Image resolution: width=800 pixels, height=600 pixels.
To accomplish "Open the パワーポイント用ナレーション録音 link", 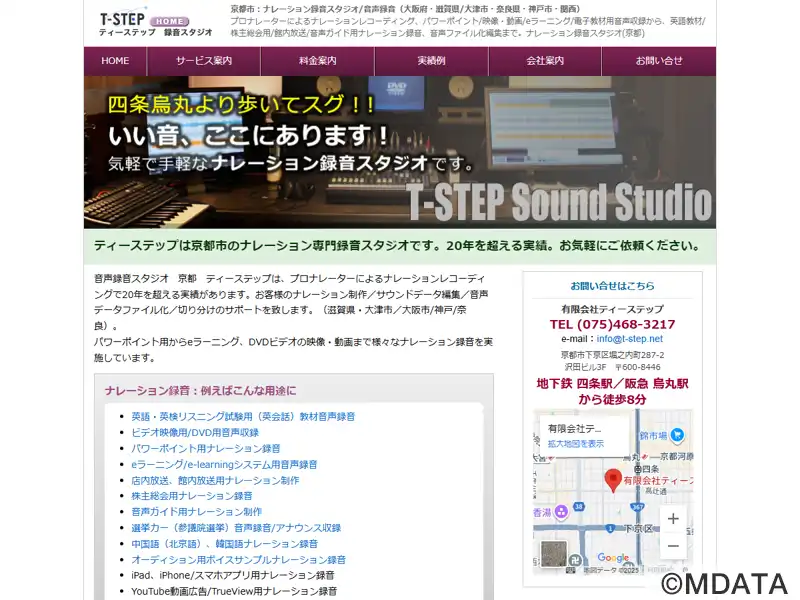I will [x=206, y=448].
